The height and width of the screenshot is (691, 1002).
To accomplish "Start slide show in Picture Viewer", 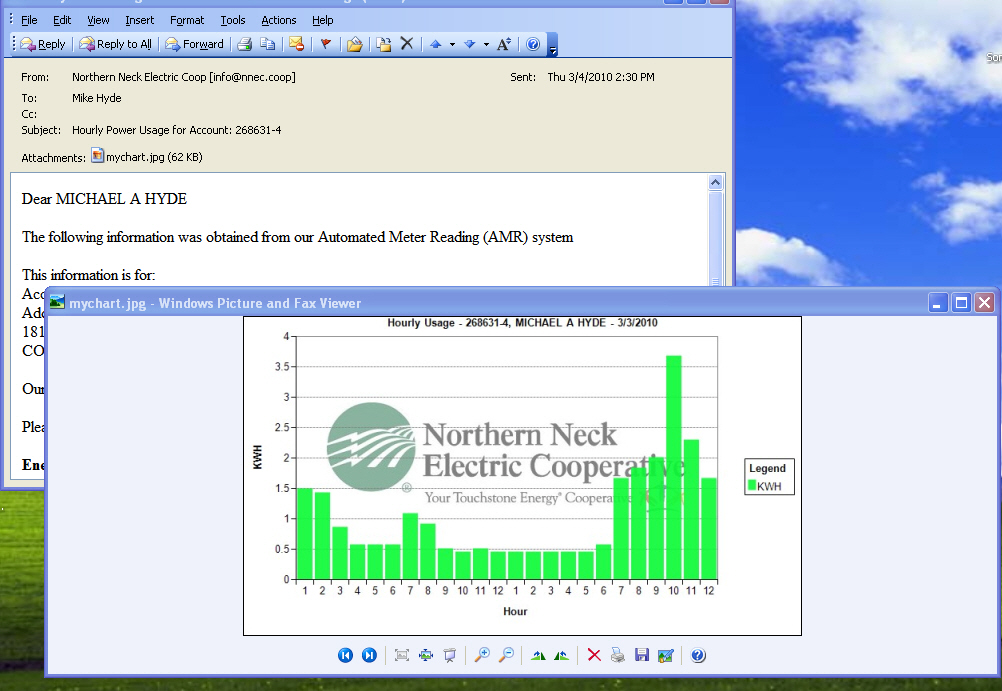I will [x=450, y=655].
